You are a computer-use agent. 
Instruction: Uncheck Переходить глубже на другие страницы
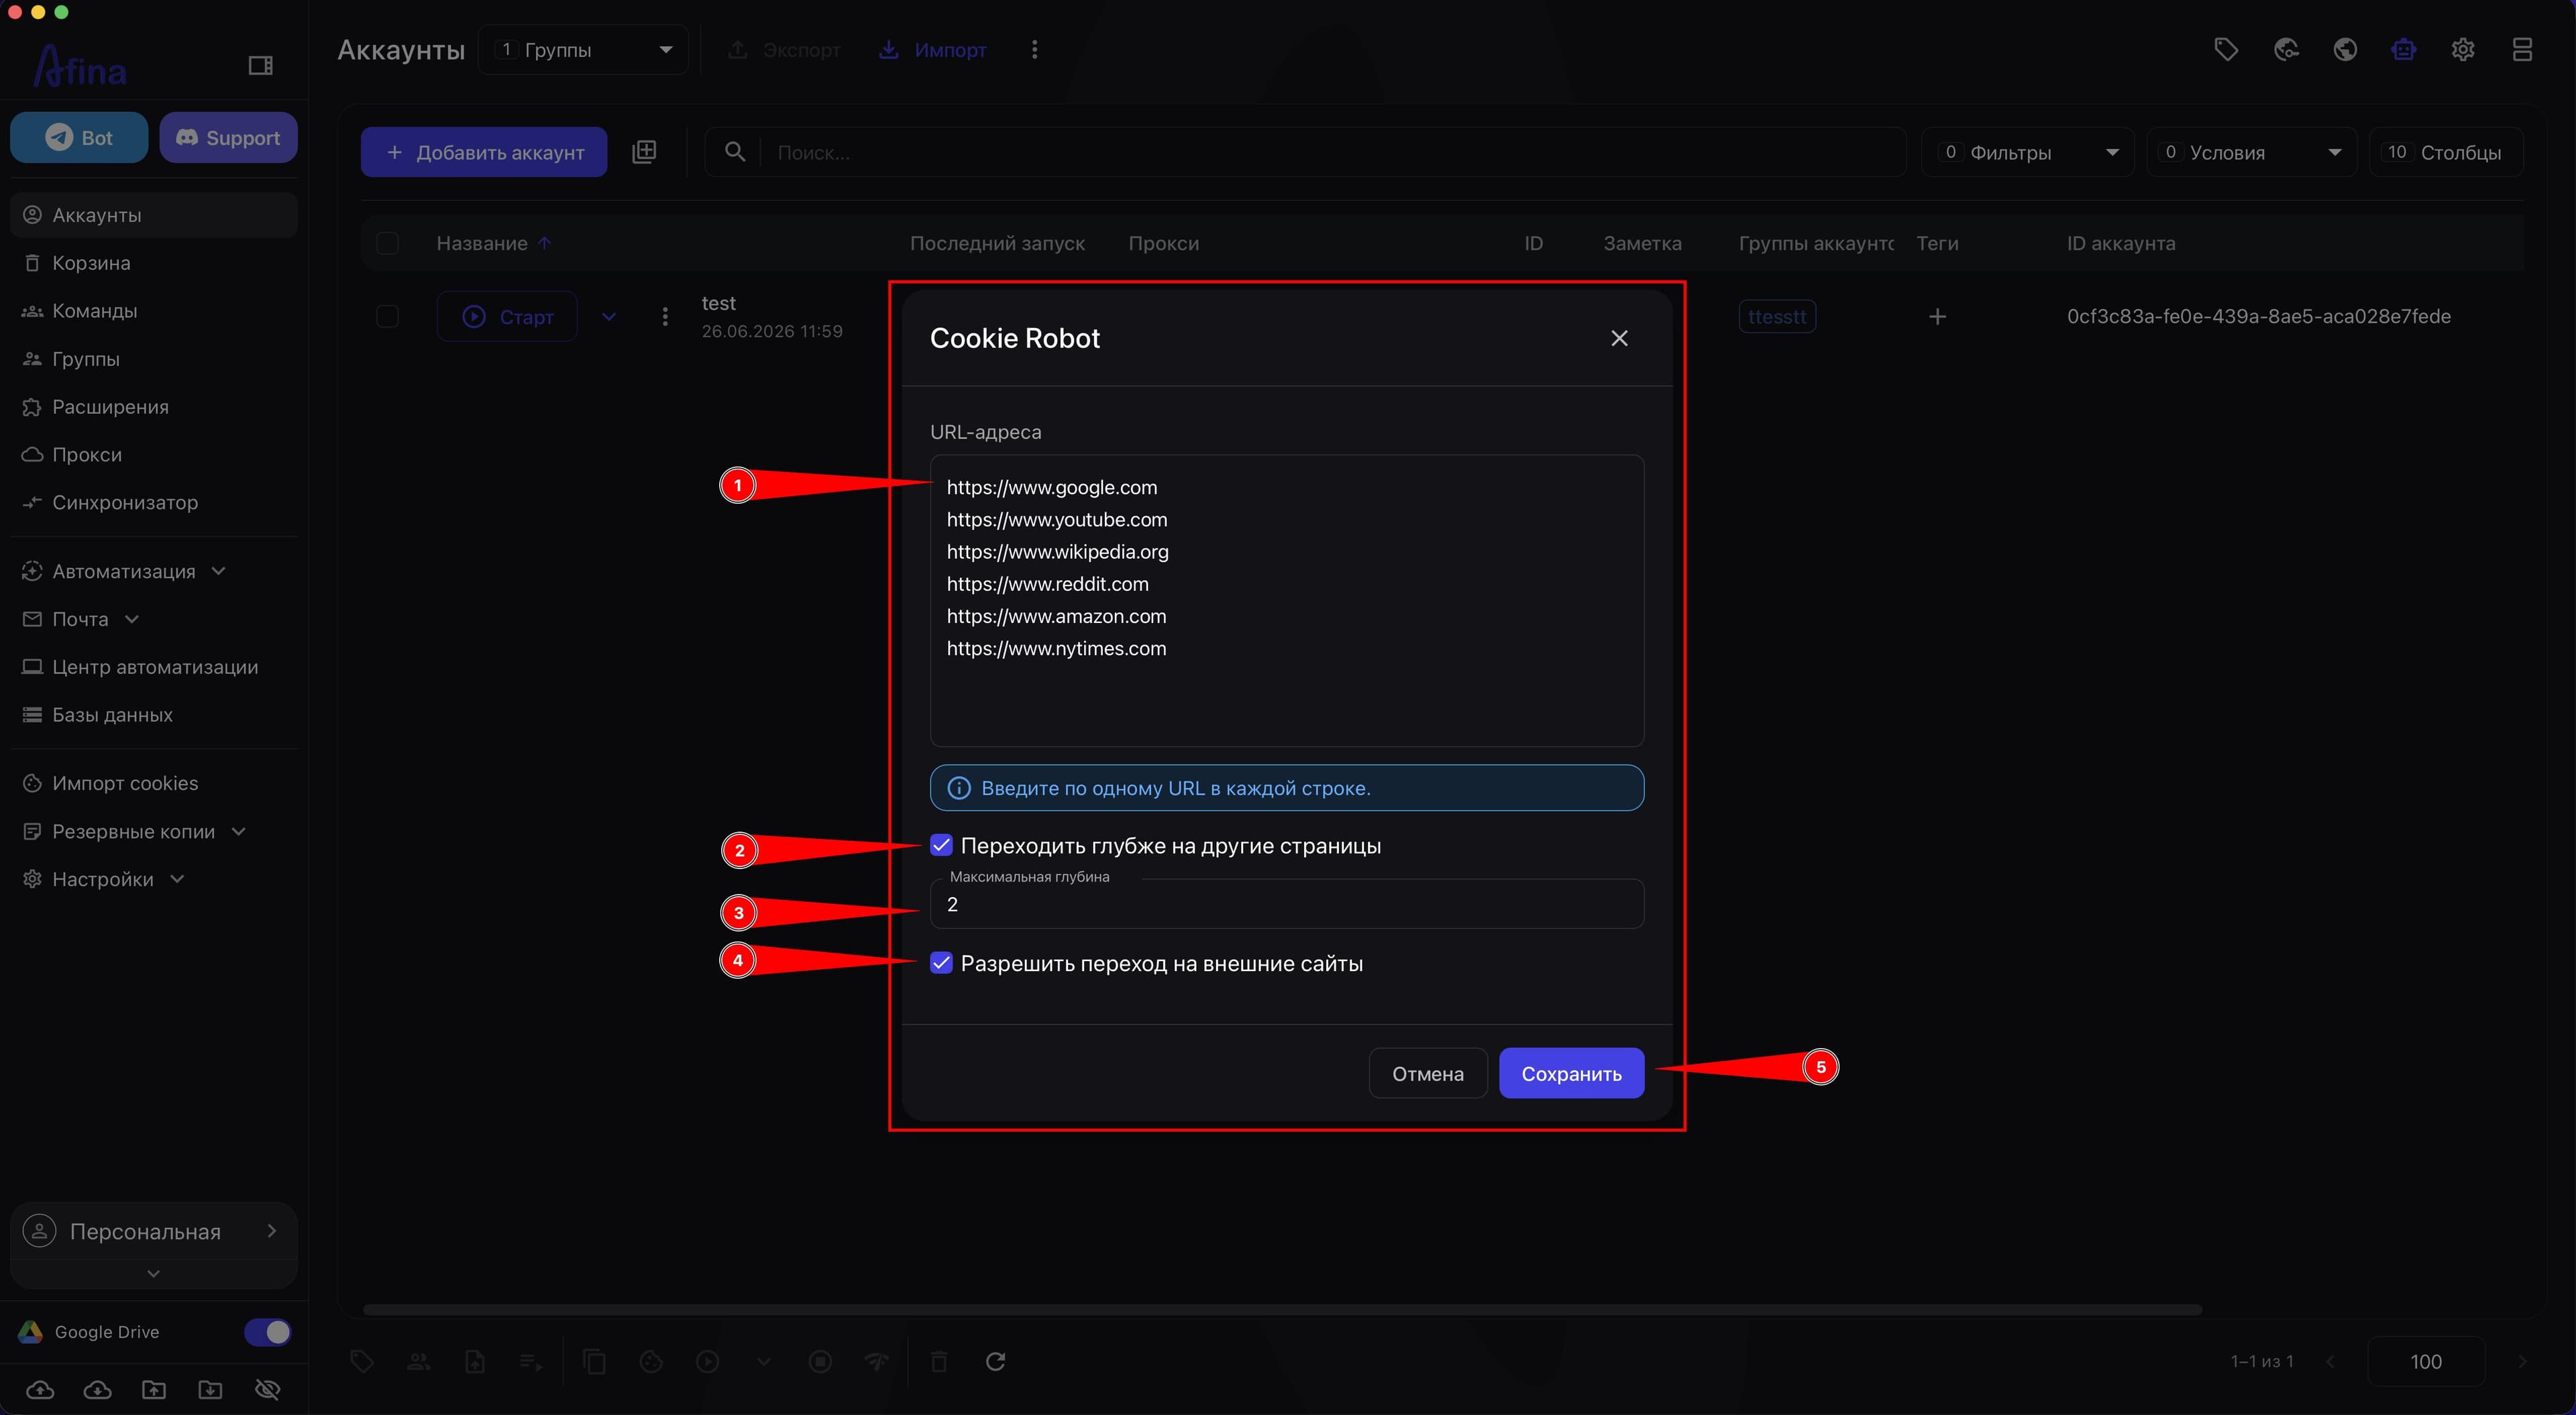[941, 845]
